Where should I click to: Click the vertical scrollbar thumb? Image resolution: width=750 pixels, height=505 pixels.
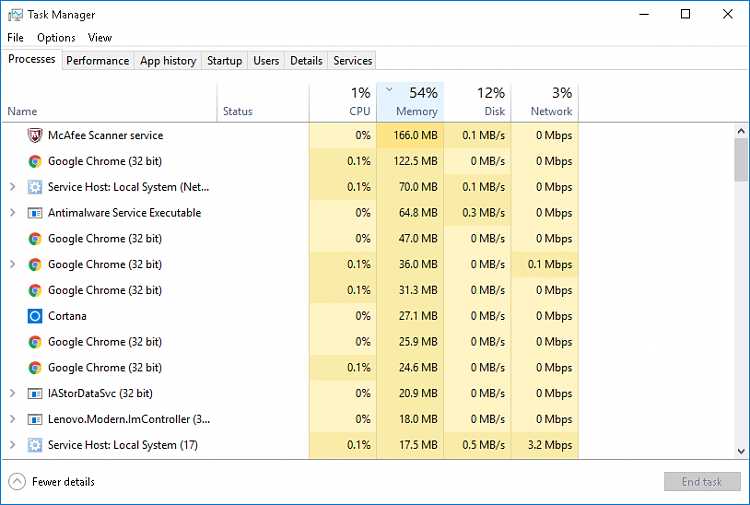(741, 160)
